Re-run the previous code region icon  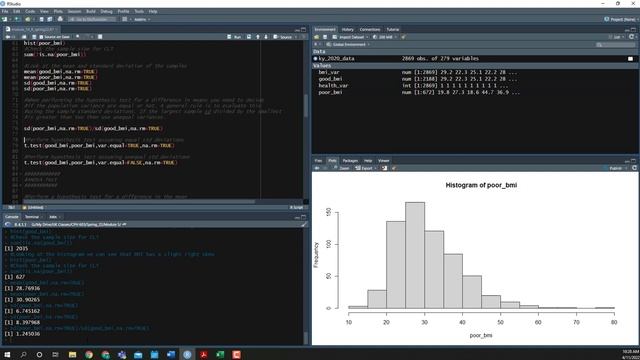249,37
